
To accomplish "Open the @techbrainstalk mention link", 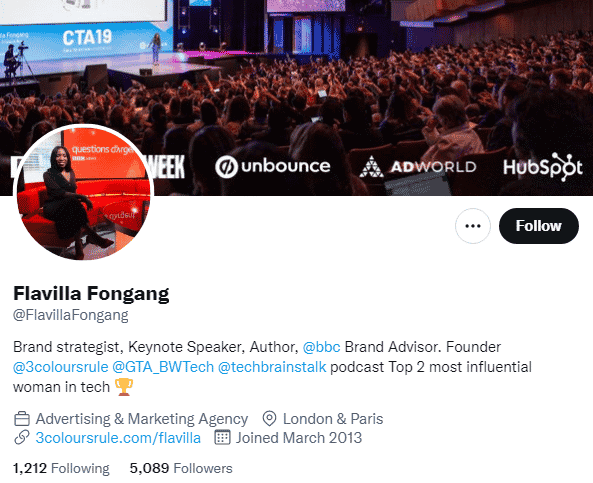I will click(272, 367).
